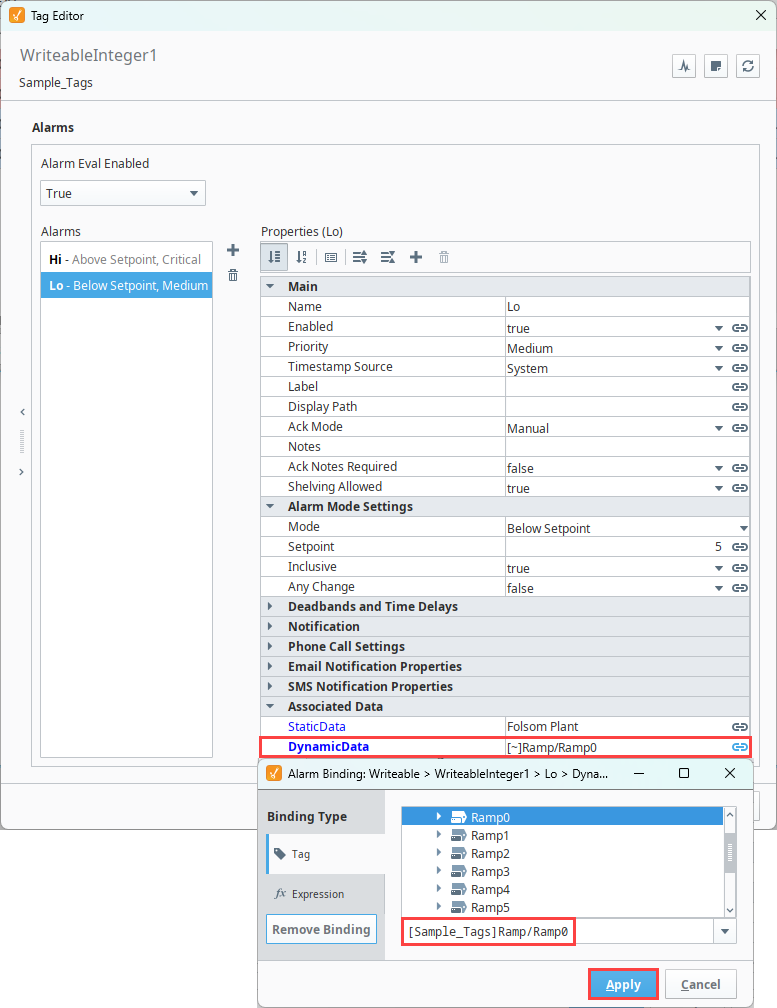The height and width of the screenshot is (1008, 777).
Task: Click binding link icon for Inclusive
Action: pyautogui.click(x=740, y=568)
